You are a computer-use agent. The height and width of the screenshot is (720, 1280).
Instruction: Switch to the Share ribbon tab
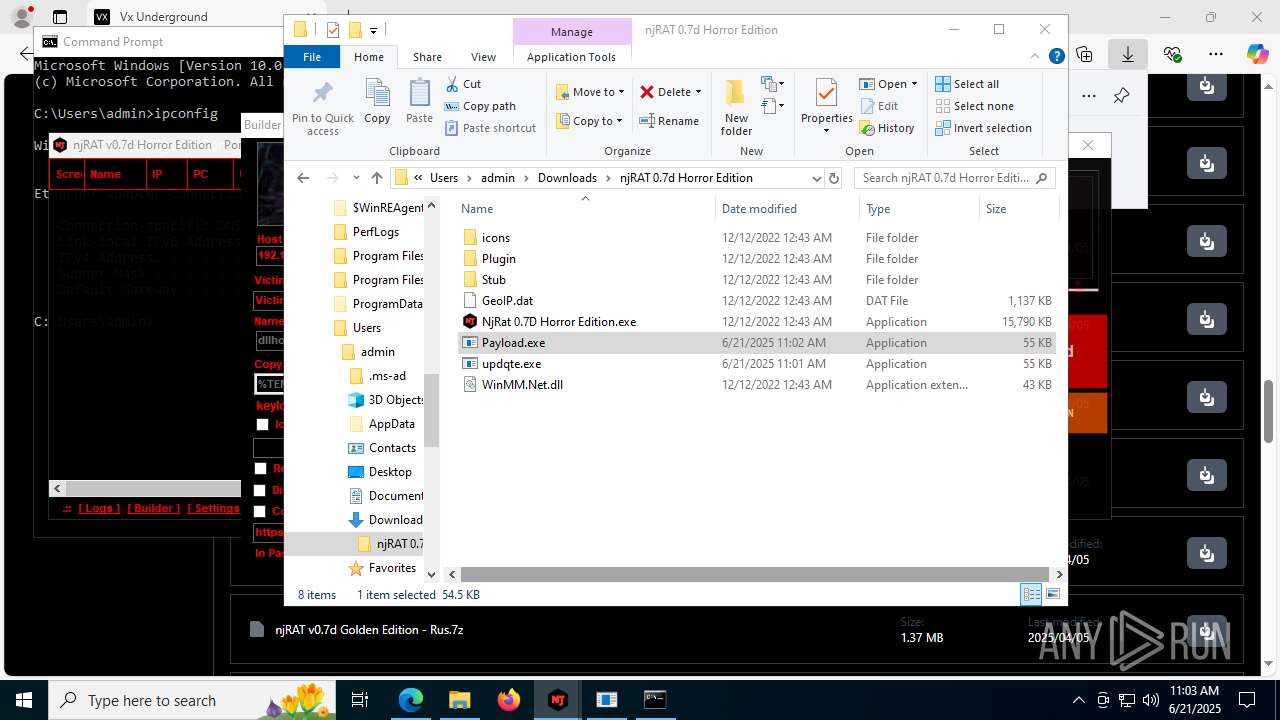coord(427,57)
